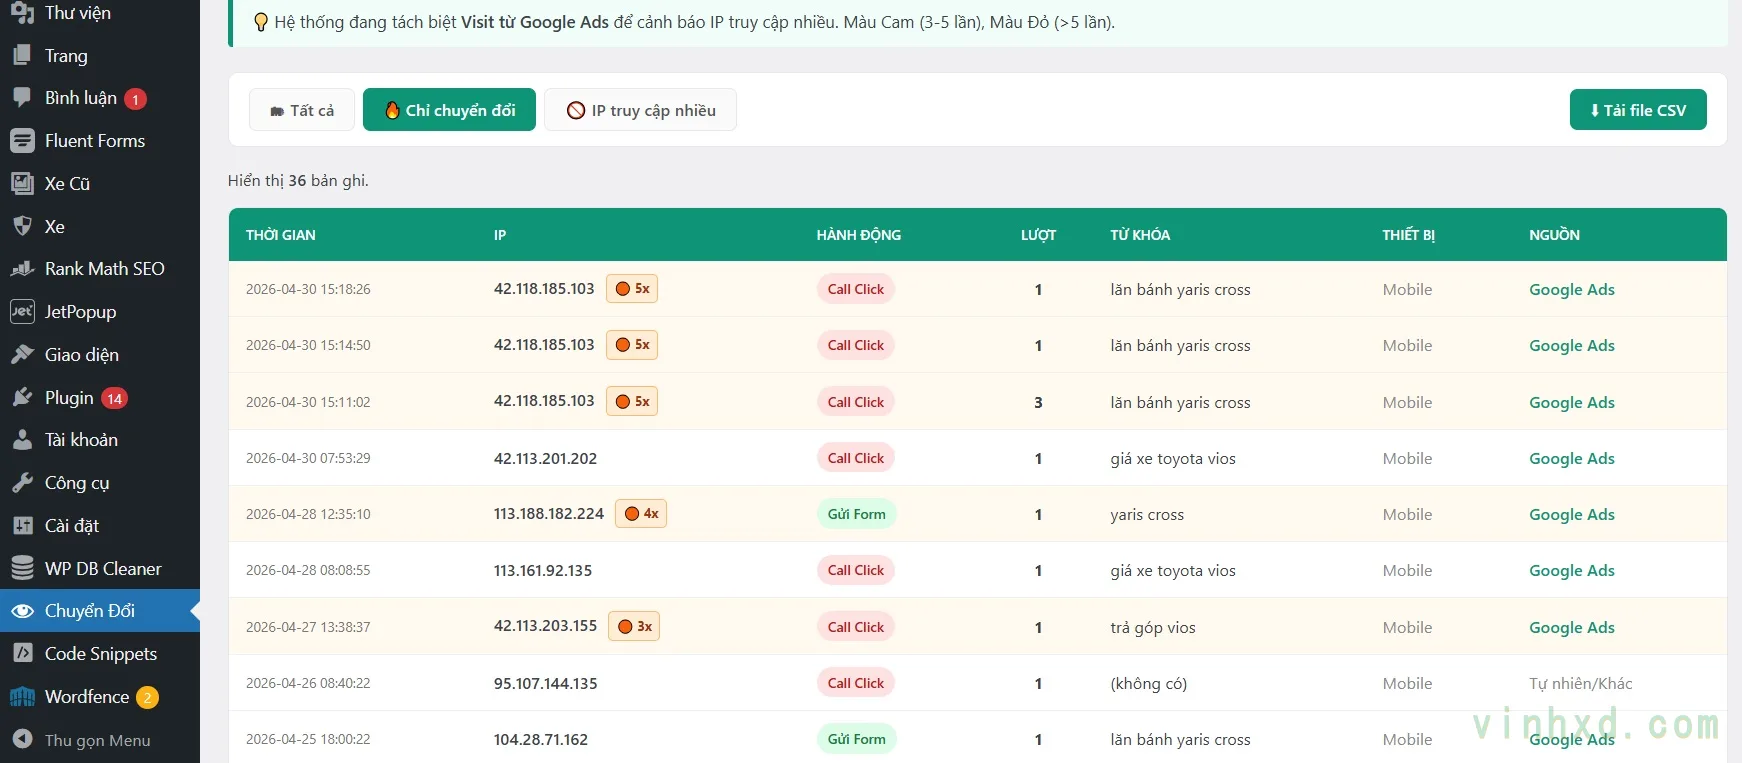Click the red badge 14 beside Plugin

115,398
